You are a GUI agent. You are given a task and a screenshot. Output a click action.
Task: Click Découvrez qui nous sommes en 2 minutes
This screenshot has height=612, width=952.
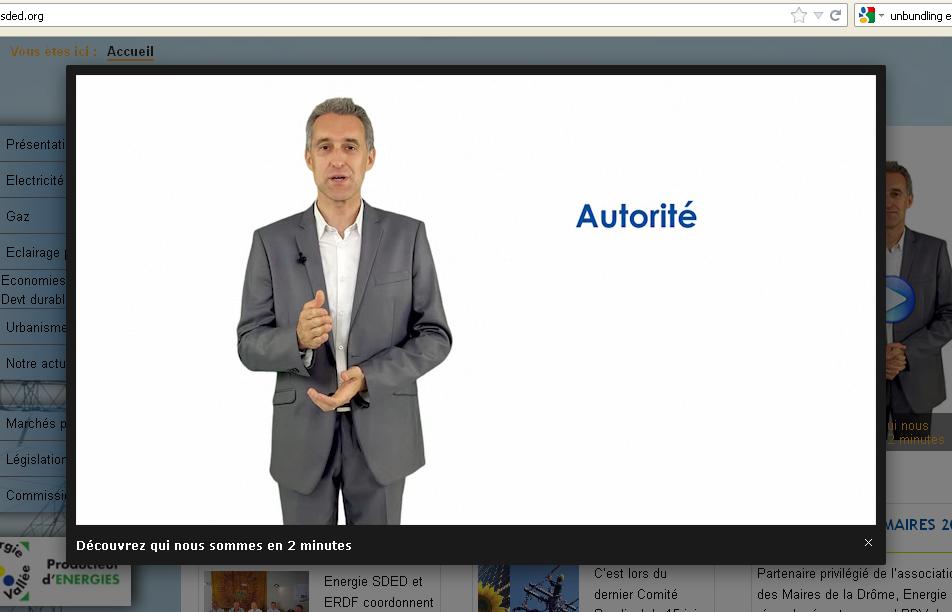213,545
